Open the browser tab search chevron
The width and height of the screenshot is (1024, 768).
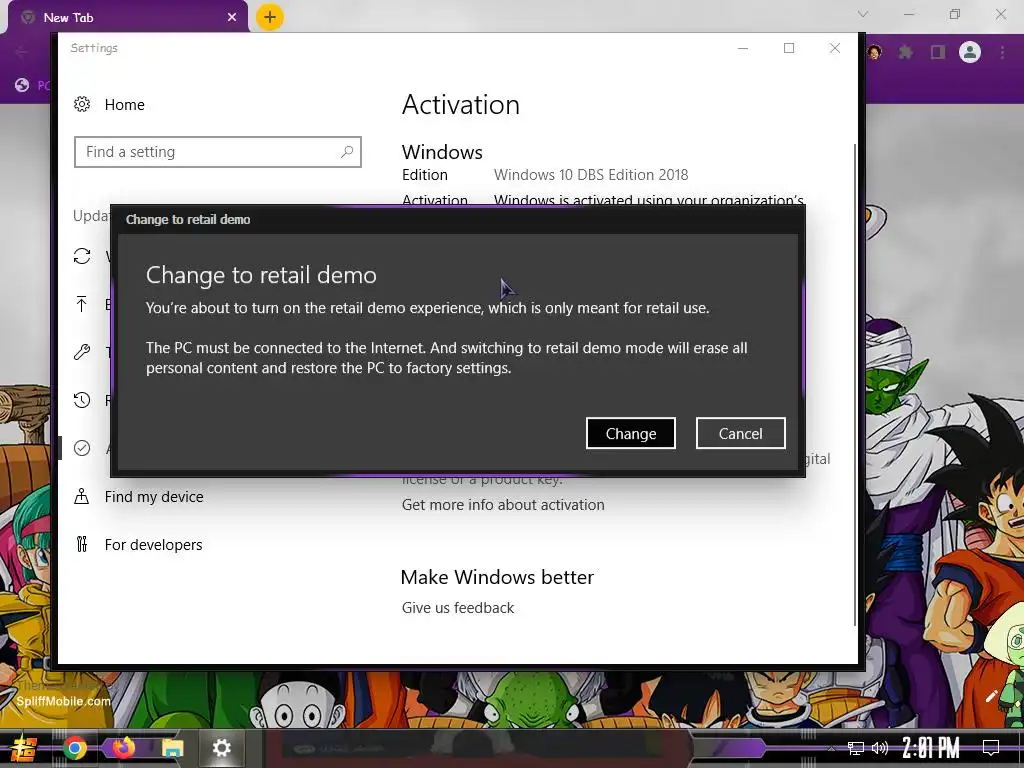point(863,14)
